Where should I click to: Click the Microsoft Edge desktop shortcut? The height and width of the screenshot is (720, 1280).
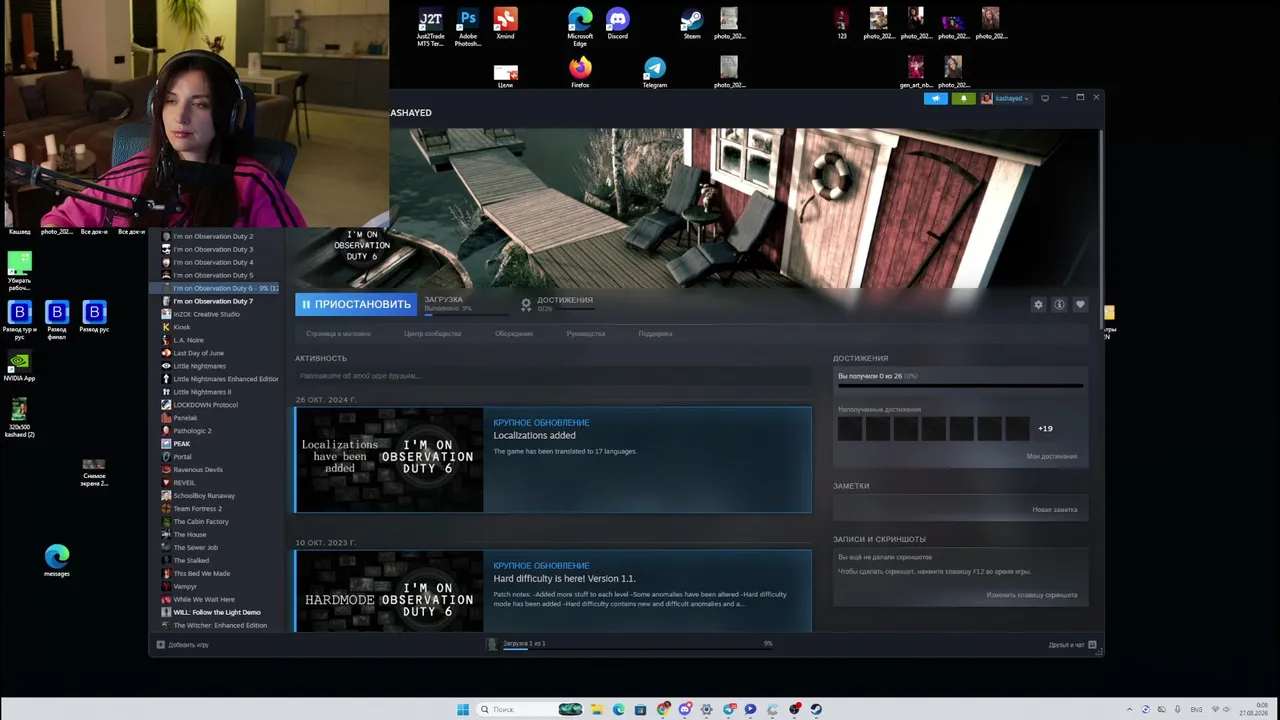tap(580, 27)
